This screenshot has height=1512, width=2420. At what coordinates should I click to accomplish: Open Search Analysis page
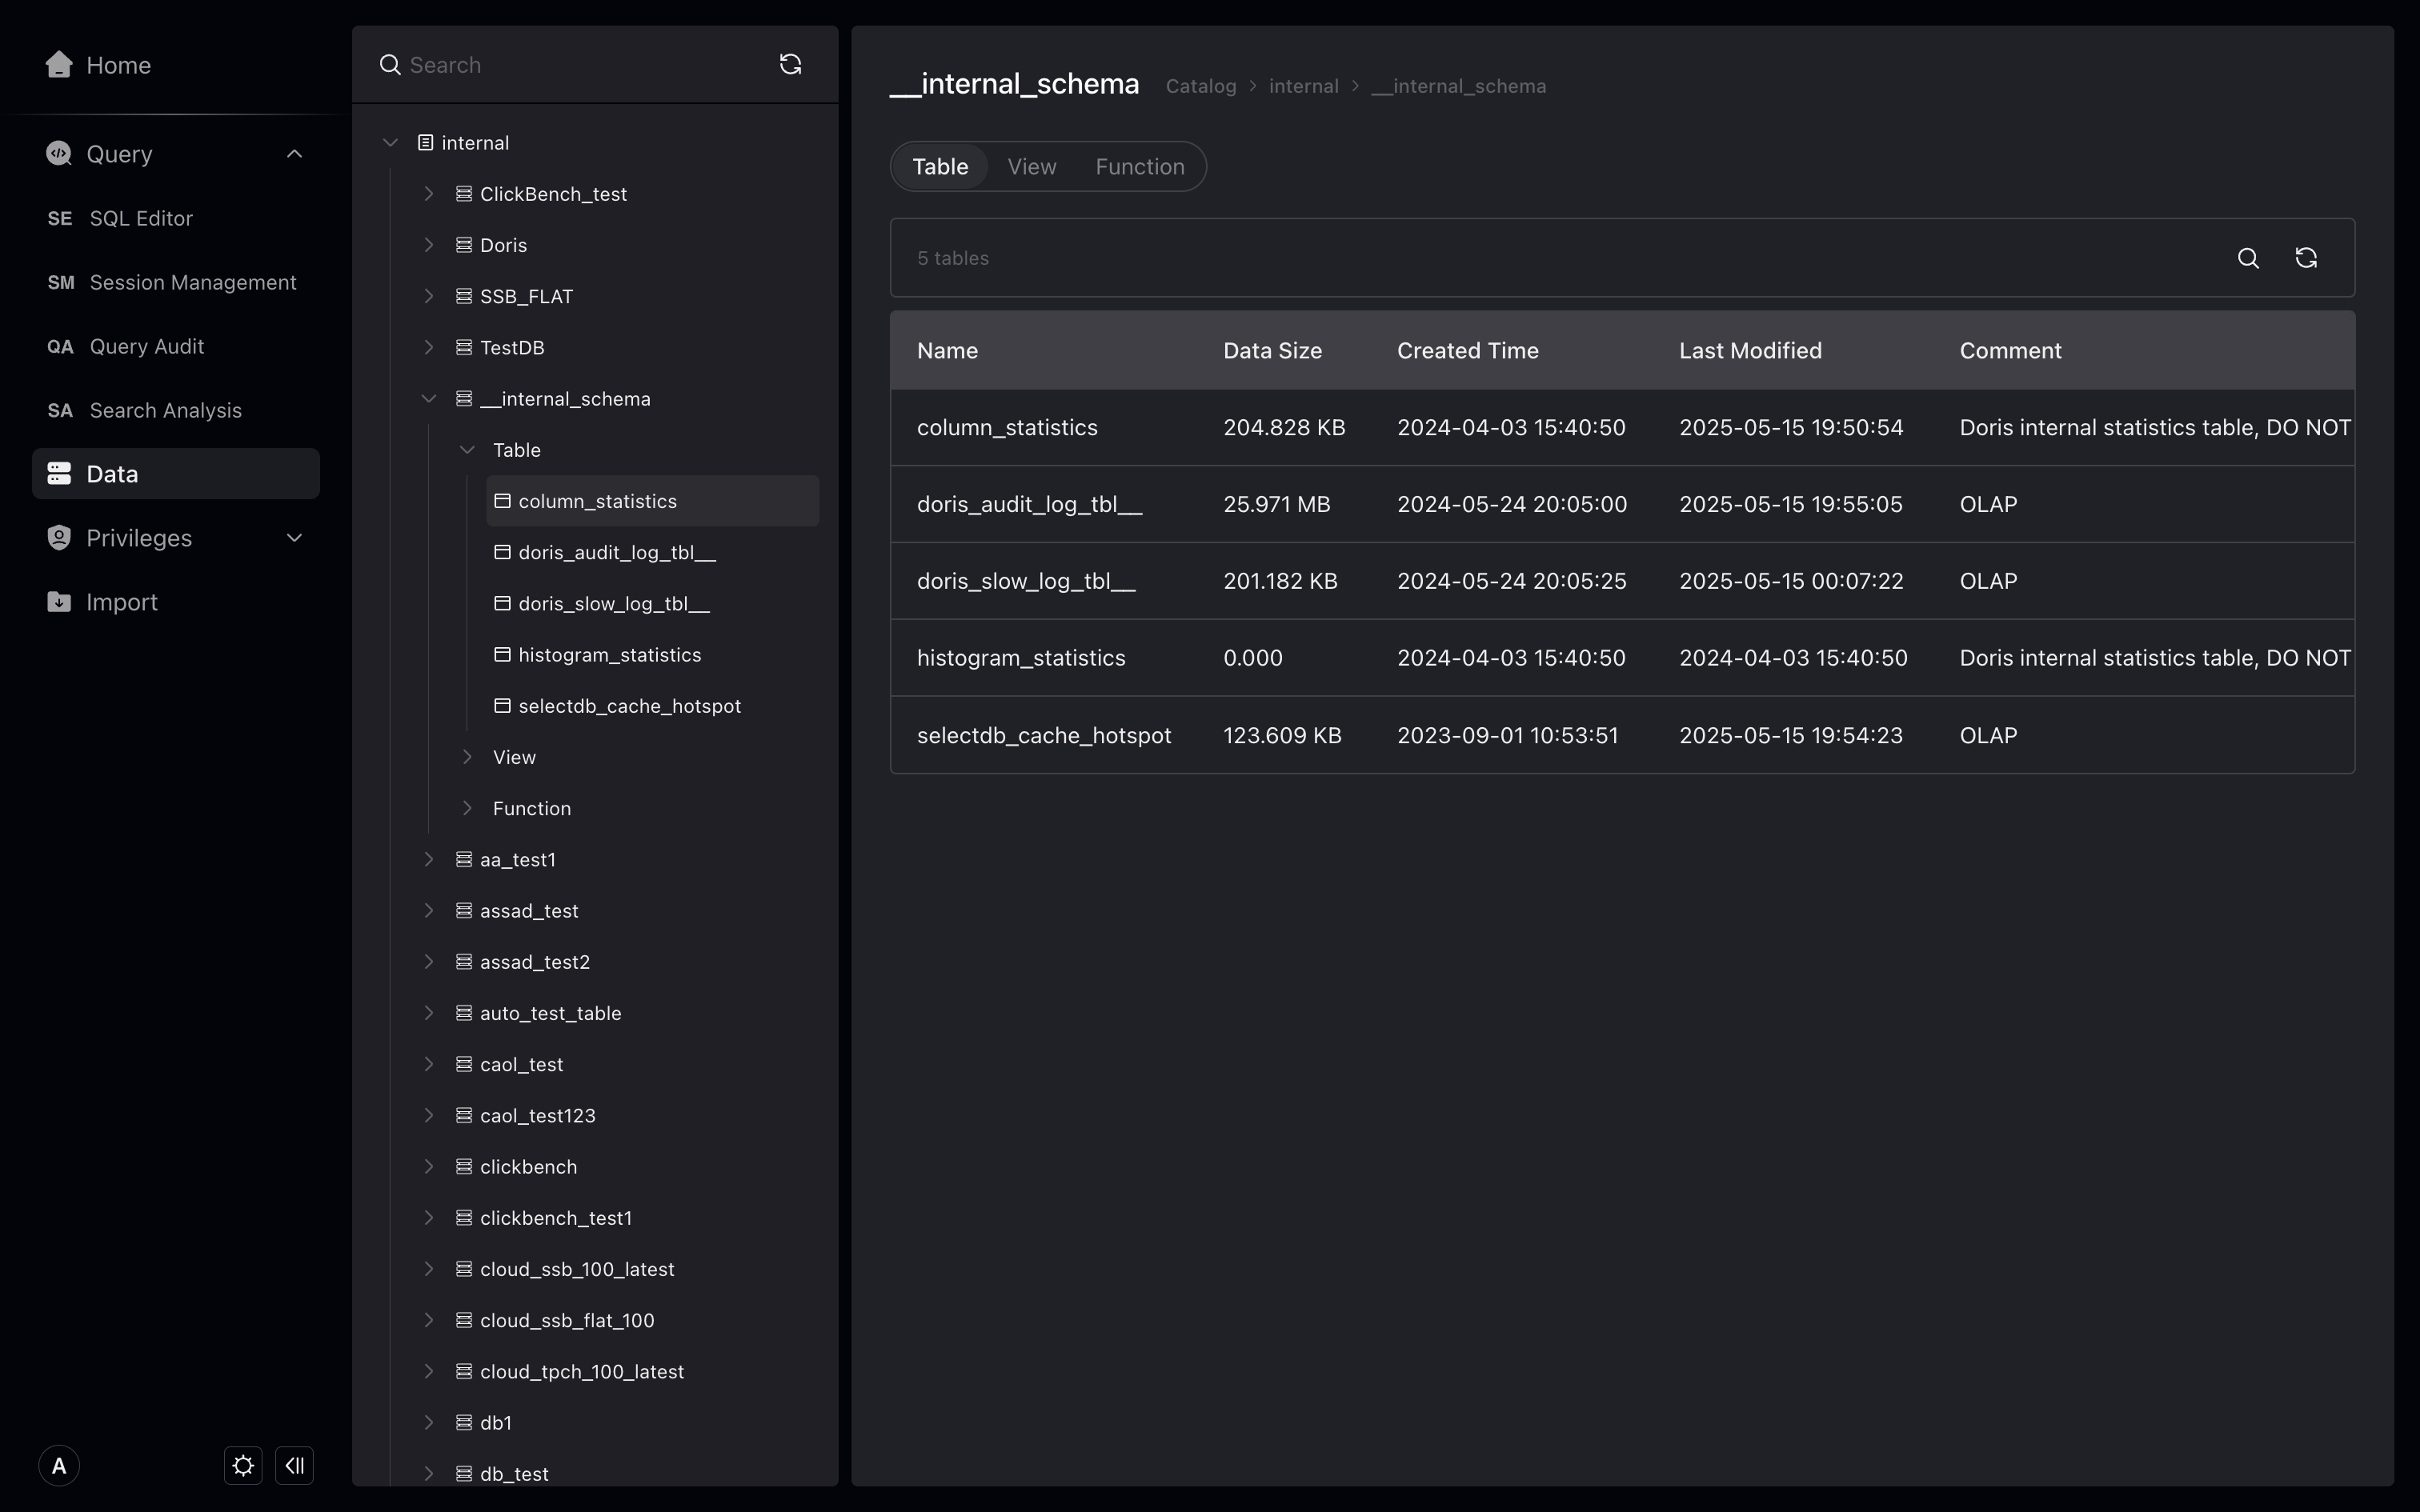click(x=166, y=410)
